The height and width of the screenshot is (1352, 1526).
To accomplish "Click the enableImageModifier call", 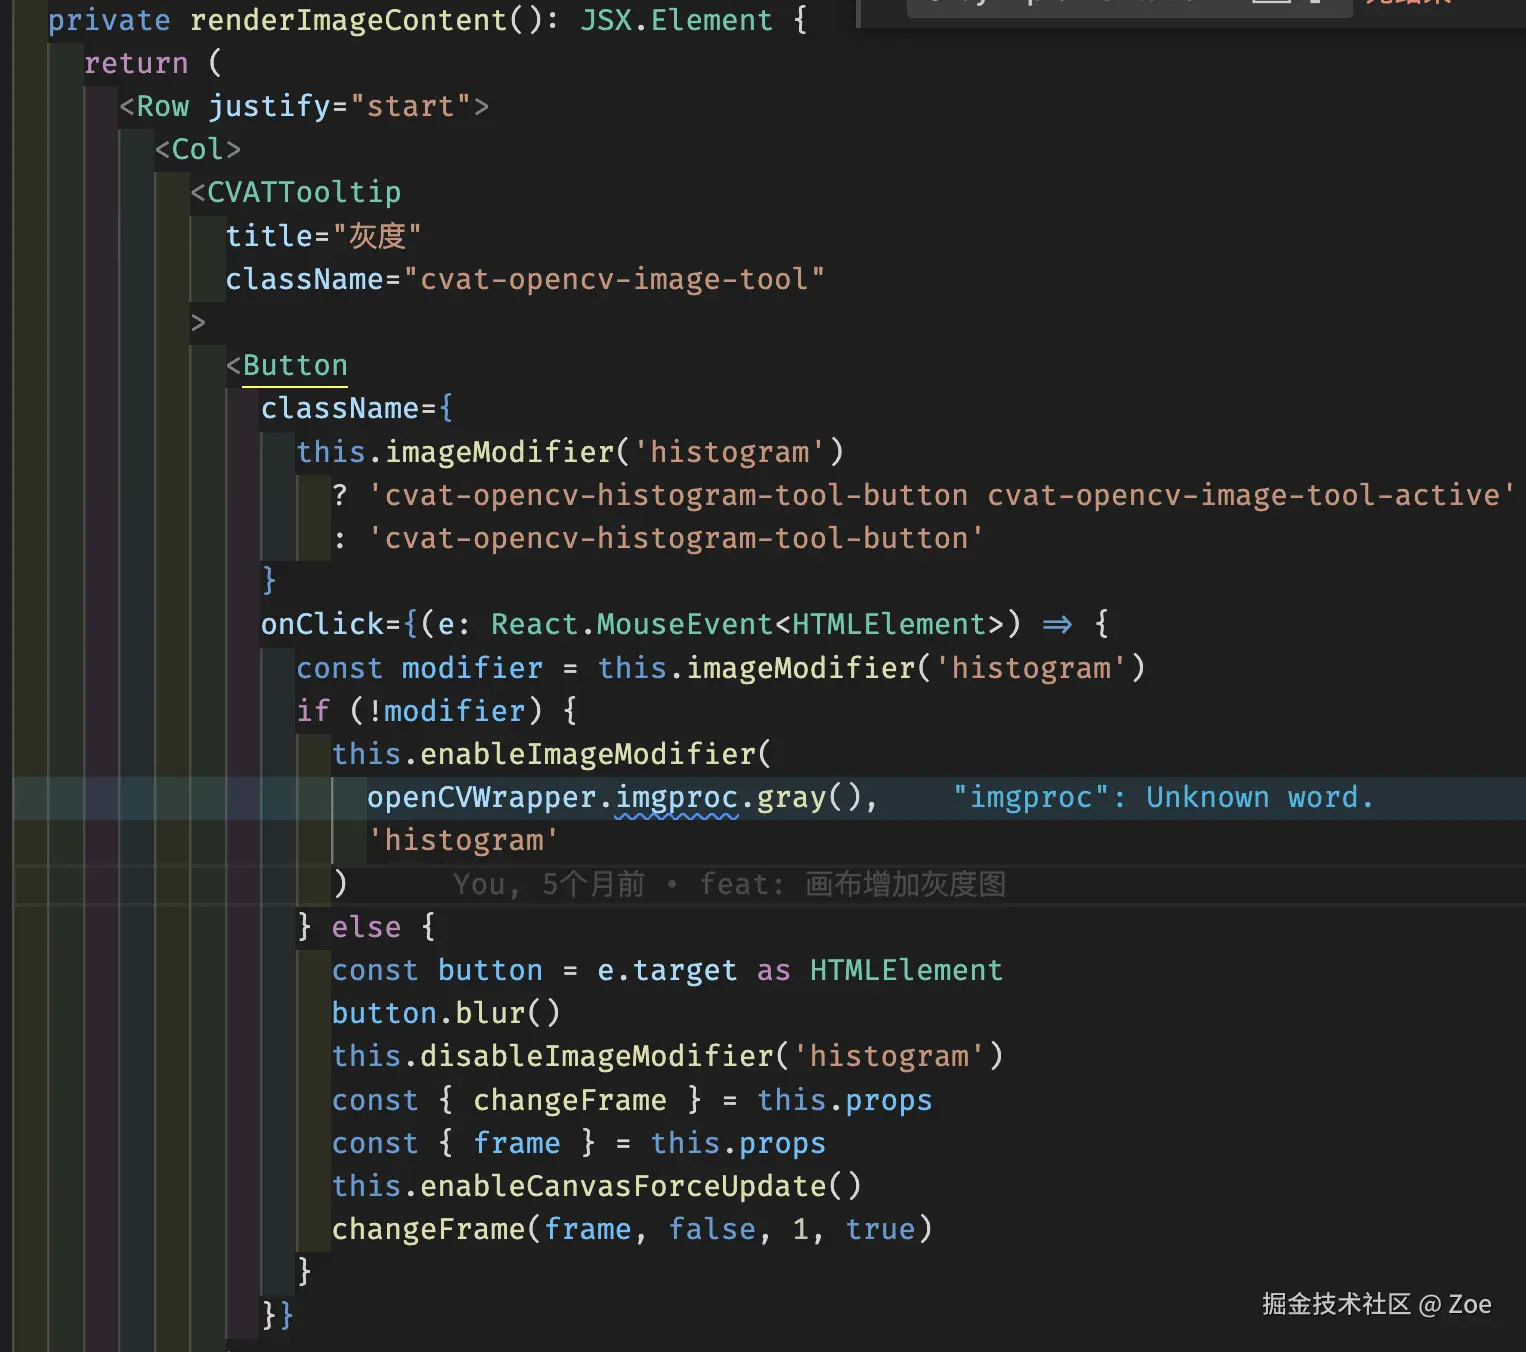I will coord(587,754).
